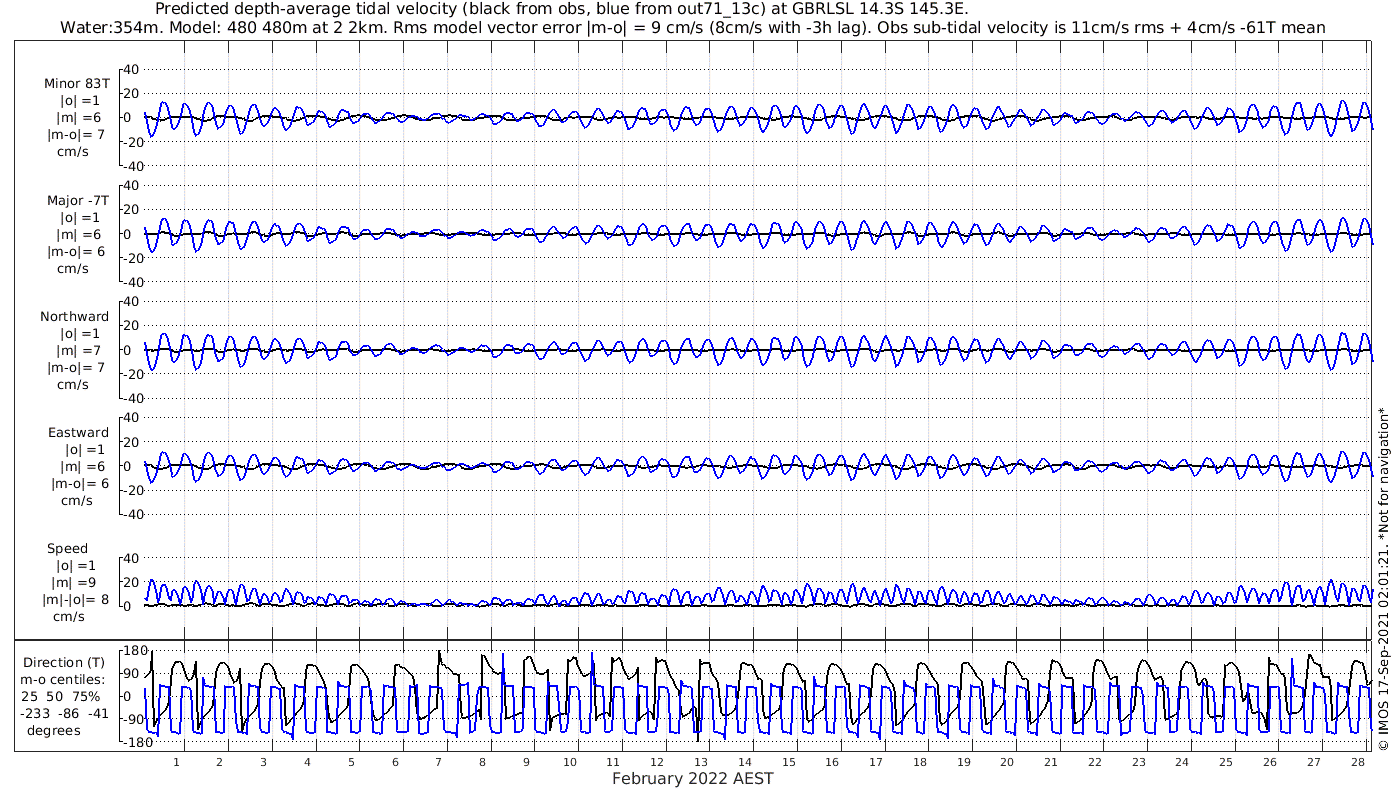Click the '-233 -86 -41' centile values
The width and height of the screenshot is (1400, 800).
tap(64, 714)
